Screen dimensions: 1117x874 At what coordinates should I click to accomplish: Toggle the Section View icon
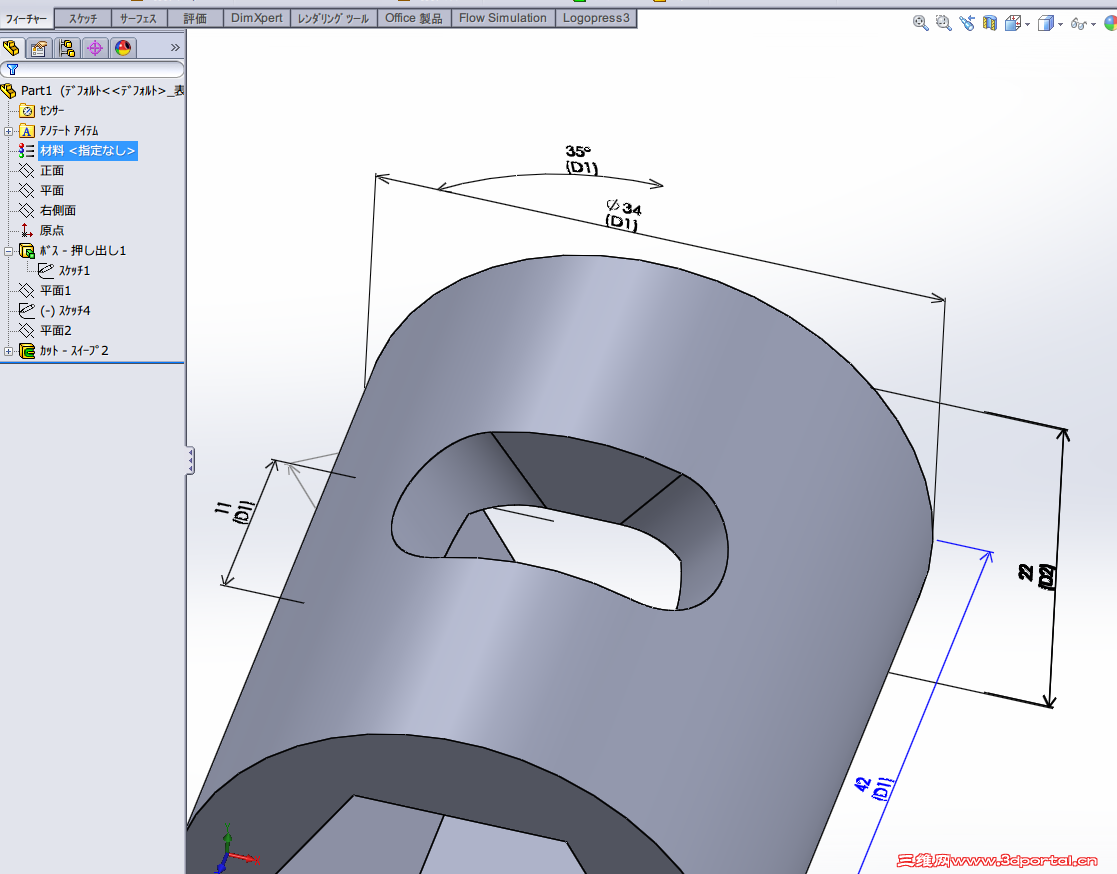point(989,24)
